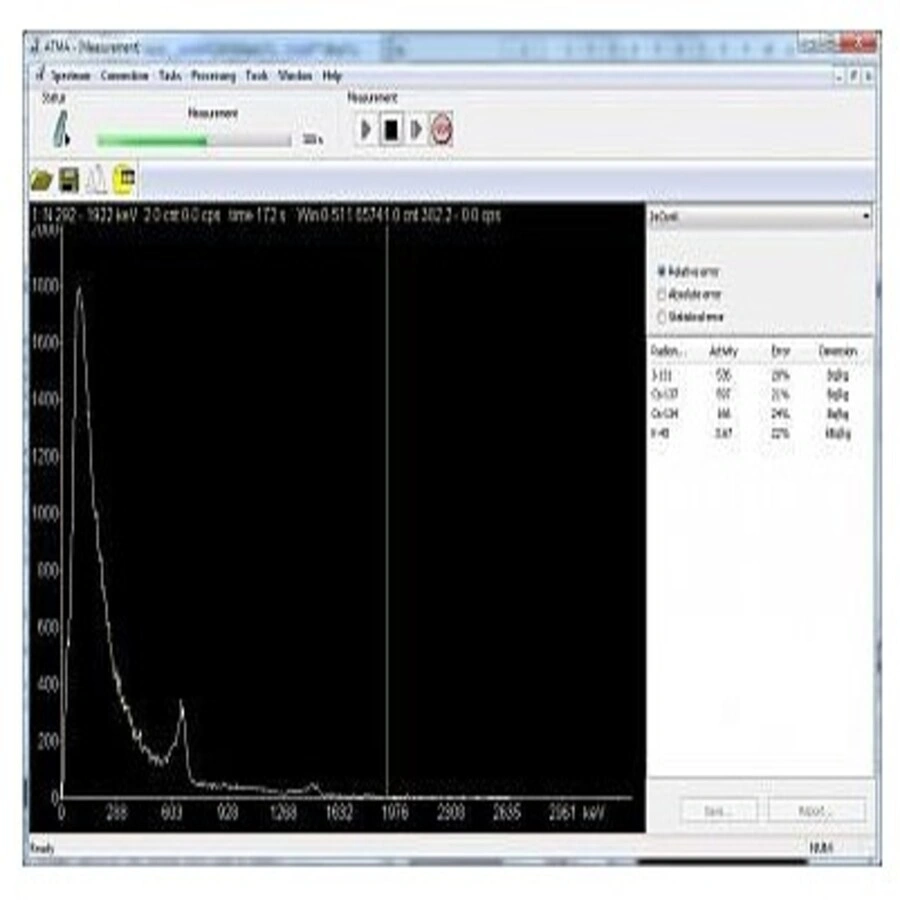
Task: Click the detector status icon under Status
Action: click(x=60, y=128)
